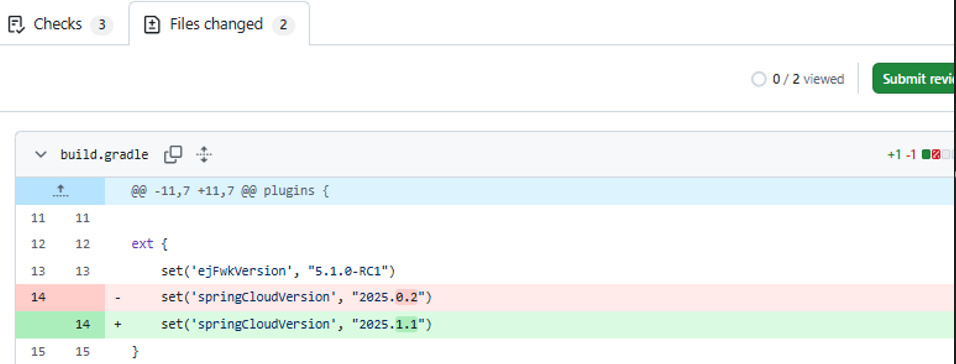Screen dimensions: 956x364
Task: Mark files viewed via circle indicator
Action: pos(758,79)
